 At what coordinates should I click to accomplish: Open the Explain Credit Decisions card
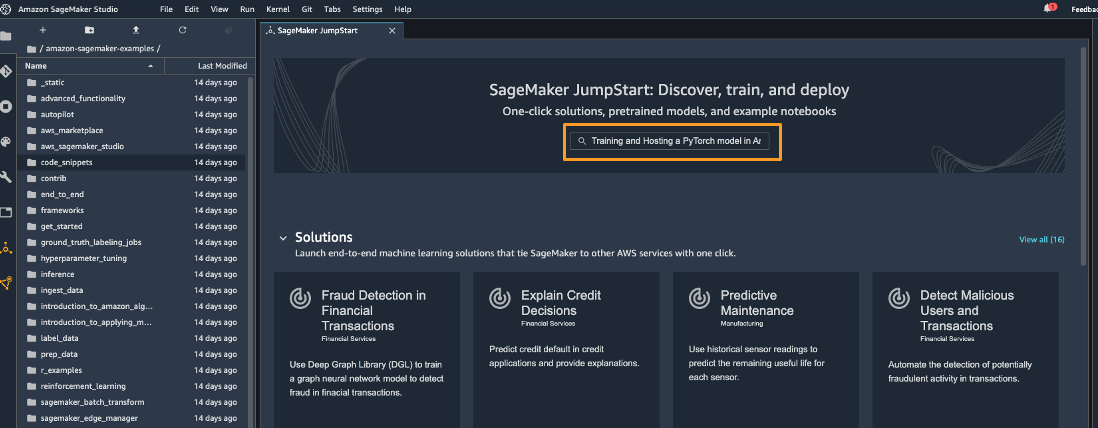[567, 350]
